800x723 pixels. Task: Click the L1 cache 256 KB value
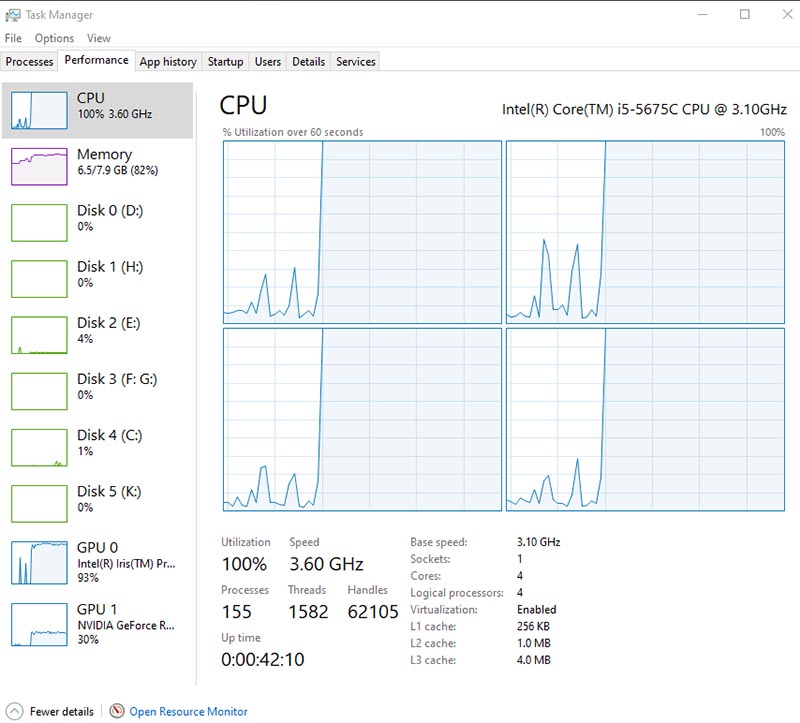pyautogui.click(x=533, y=626)
